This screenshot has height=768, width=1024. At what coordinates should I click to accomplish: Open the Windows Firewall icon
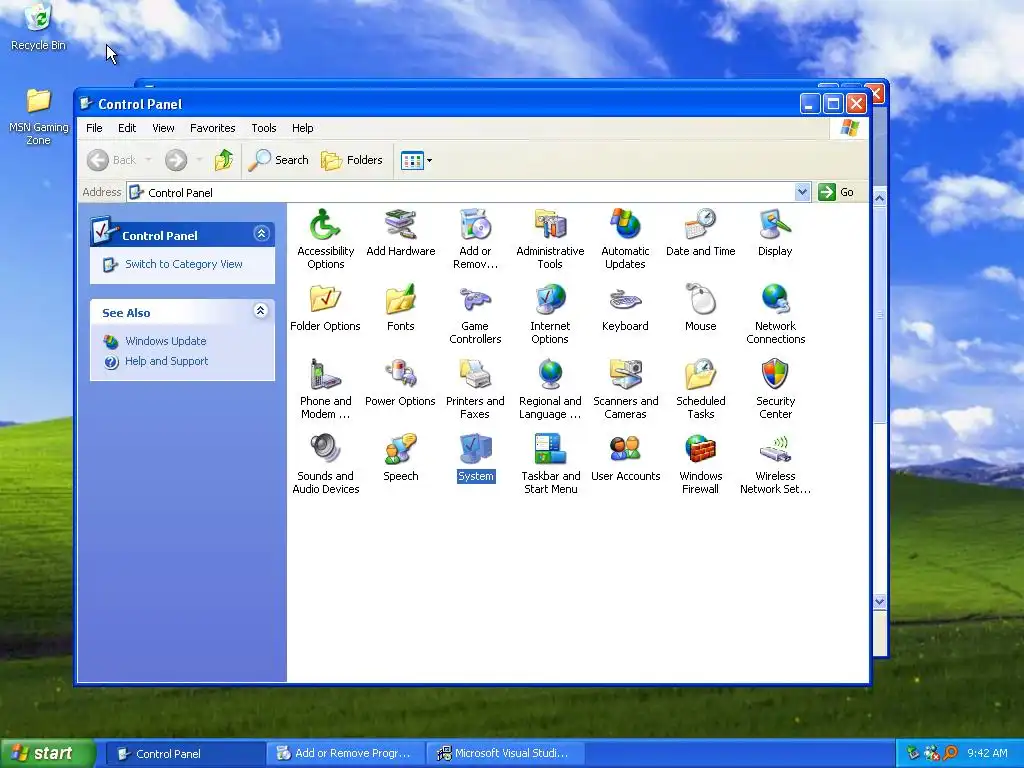[700, 464]
